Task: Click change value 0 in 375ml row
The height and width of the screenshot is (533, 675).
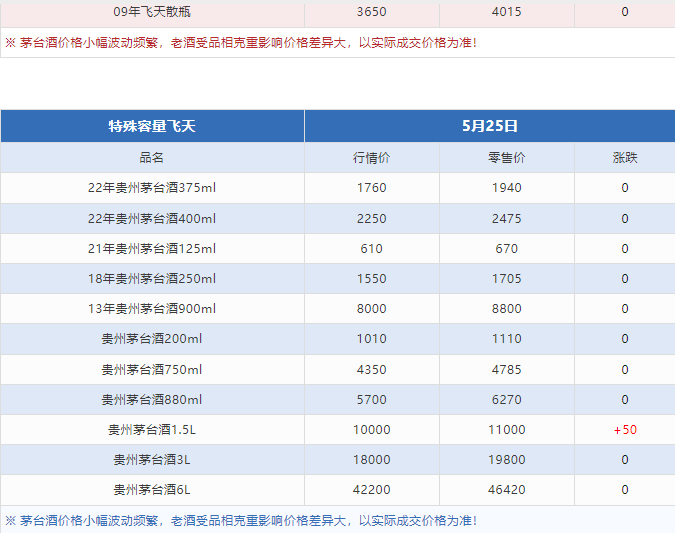Action: 625,188
